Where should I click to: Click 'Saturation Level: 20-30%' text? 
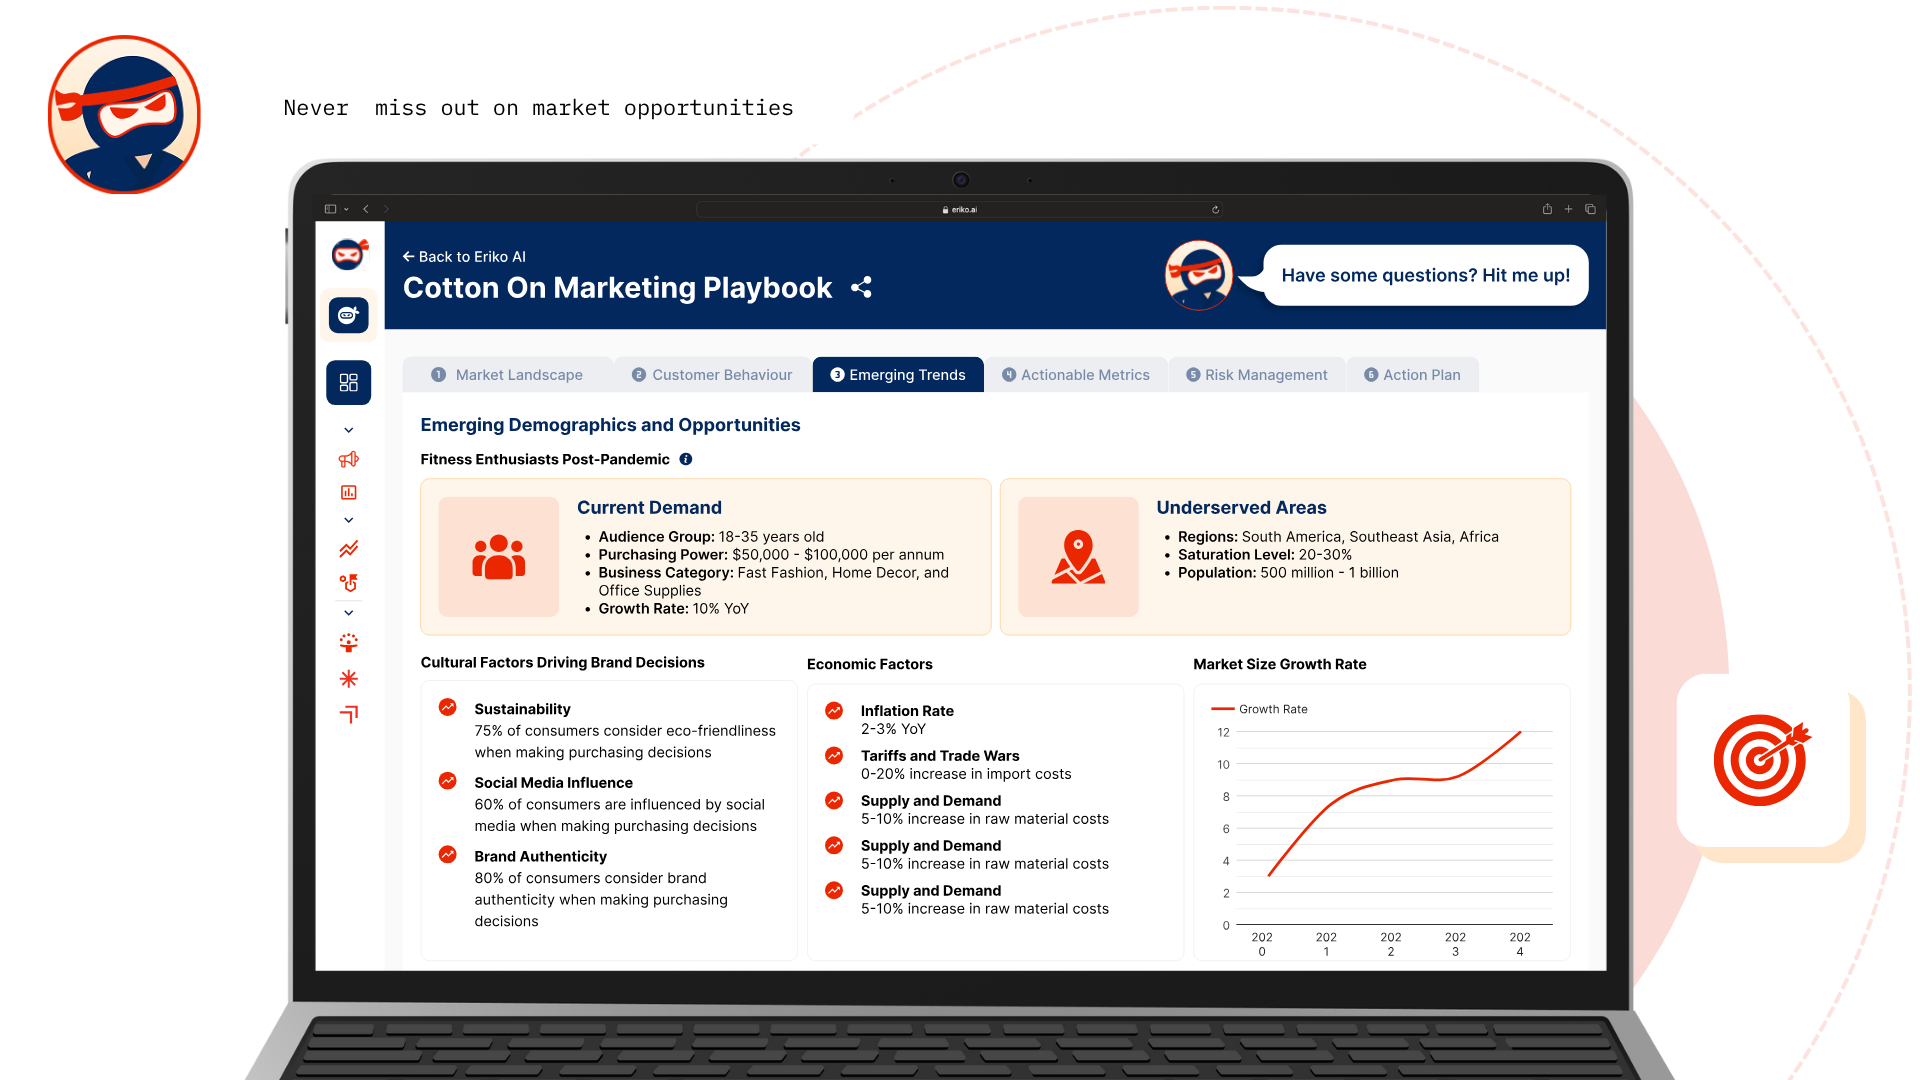[x=1264, y=555]
